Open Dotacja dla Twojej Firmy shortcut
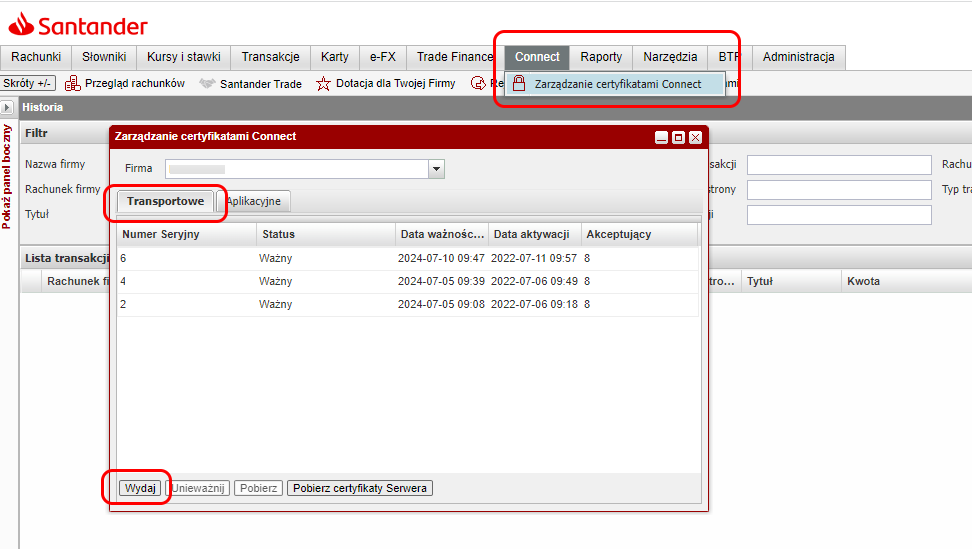 point(395,83)
